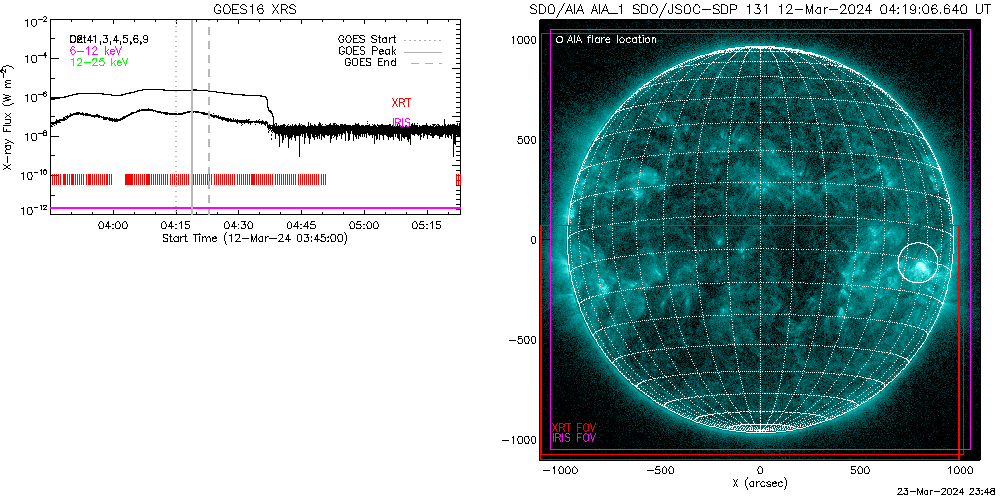Click the magenta 'IRIS' label in plot

pyautogui.click(x=401, y=122)
